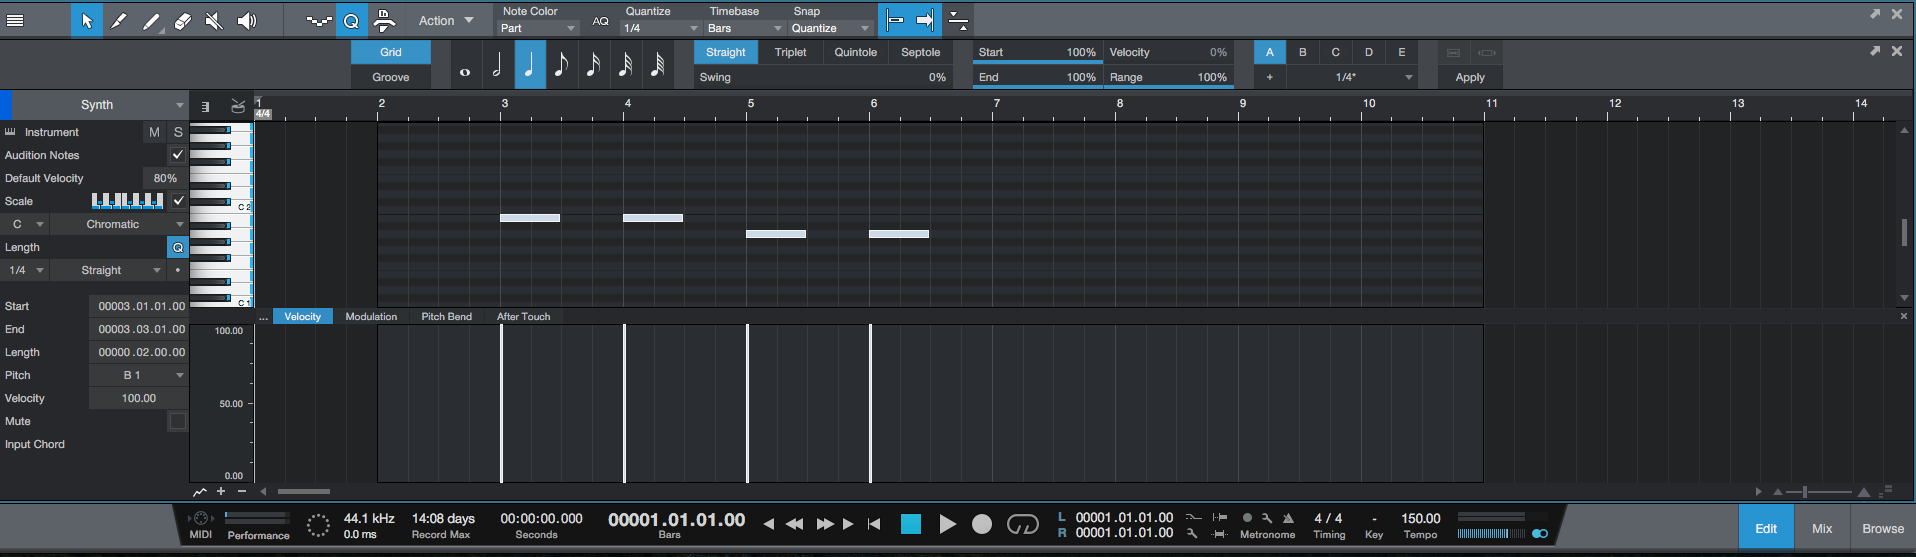Open the Note Color Part dropdown

pyautogui.click(x=538, y=28)
